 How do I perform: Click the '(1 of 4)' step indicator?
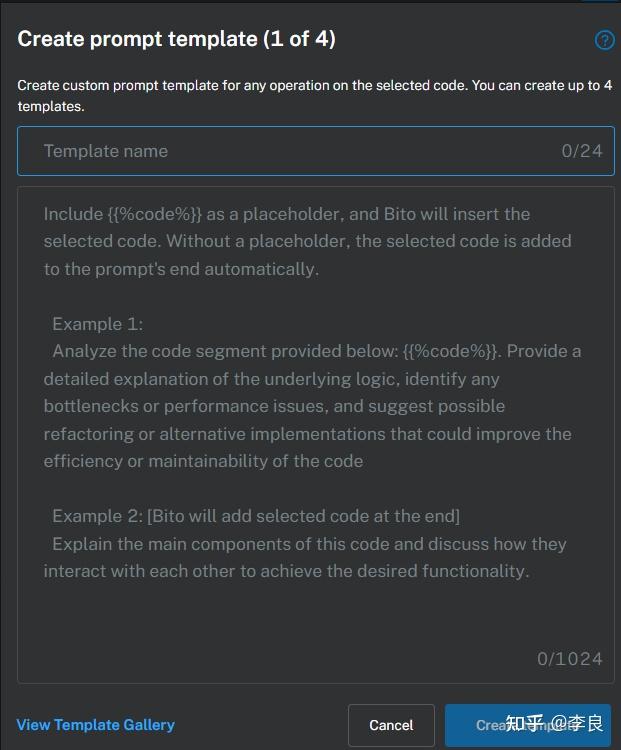coord(299,39)
